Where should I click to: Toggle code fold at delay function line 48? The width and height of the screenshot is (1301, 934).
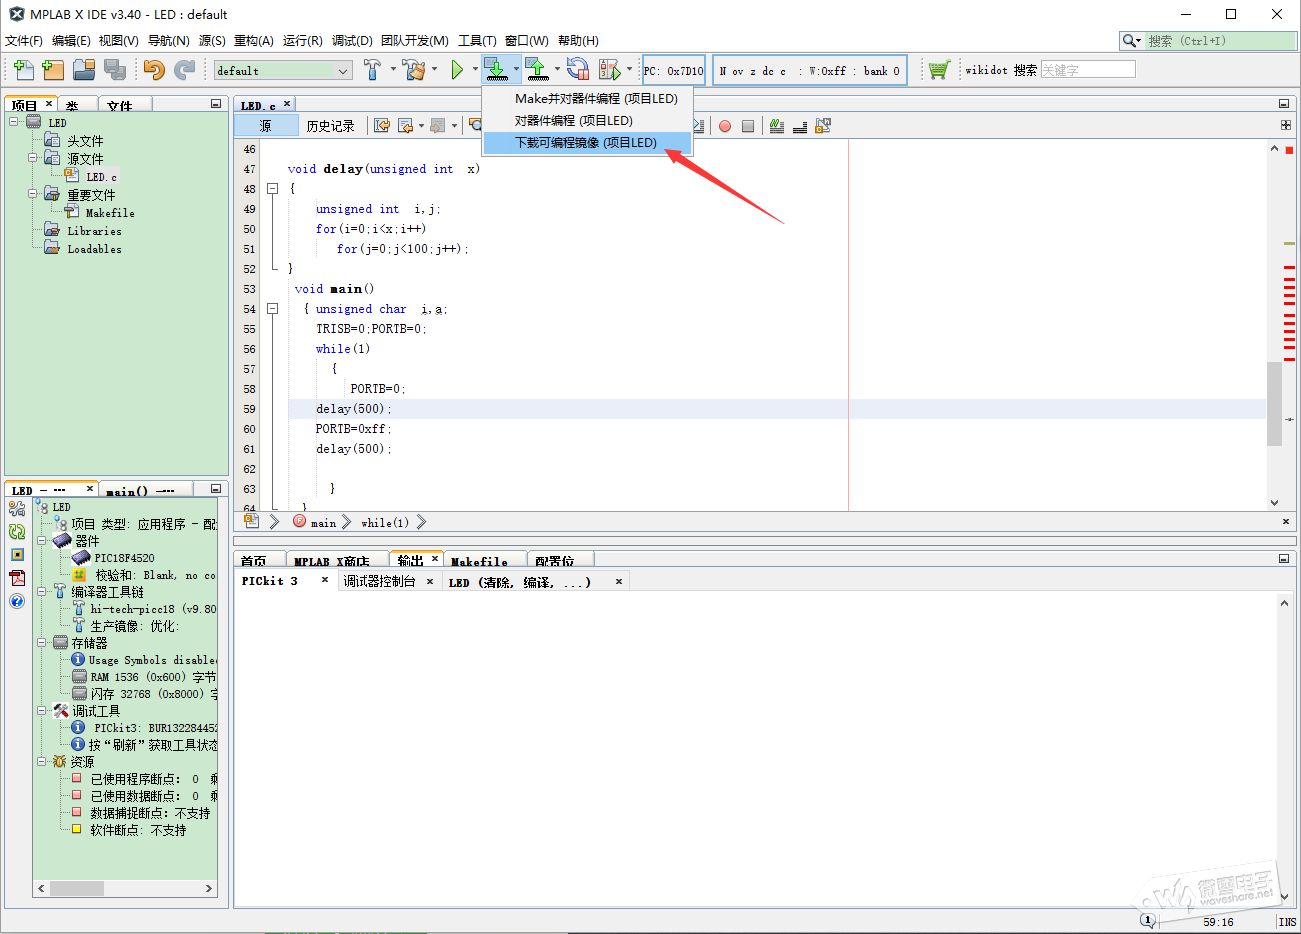click(272, 189)
